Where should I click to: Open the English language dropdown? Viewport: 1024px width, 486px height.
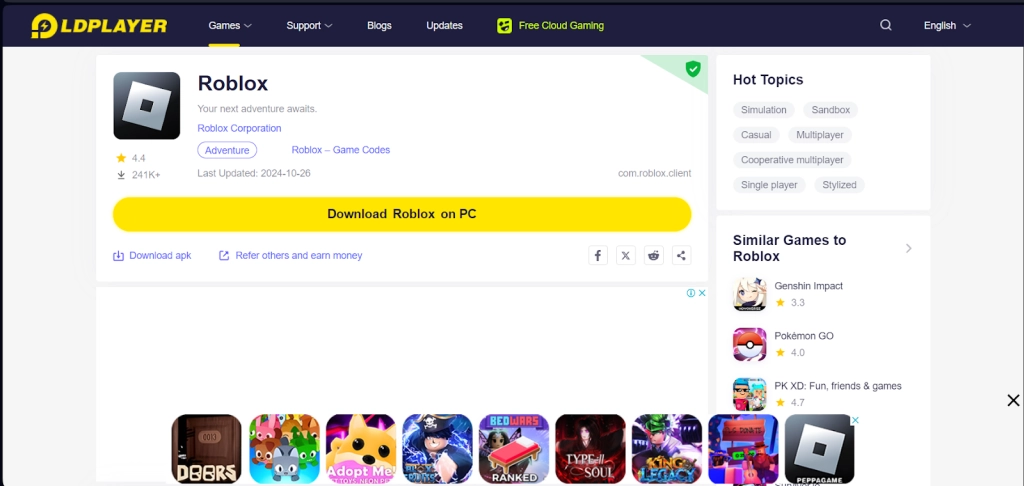click(x=947, y=25)
